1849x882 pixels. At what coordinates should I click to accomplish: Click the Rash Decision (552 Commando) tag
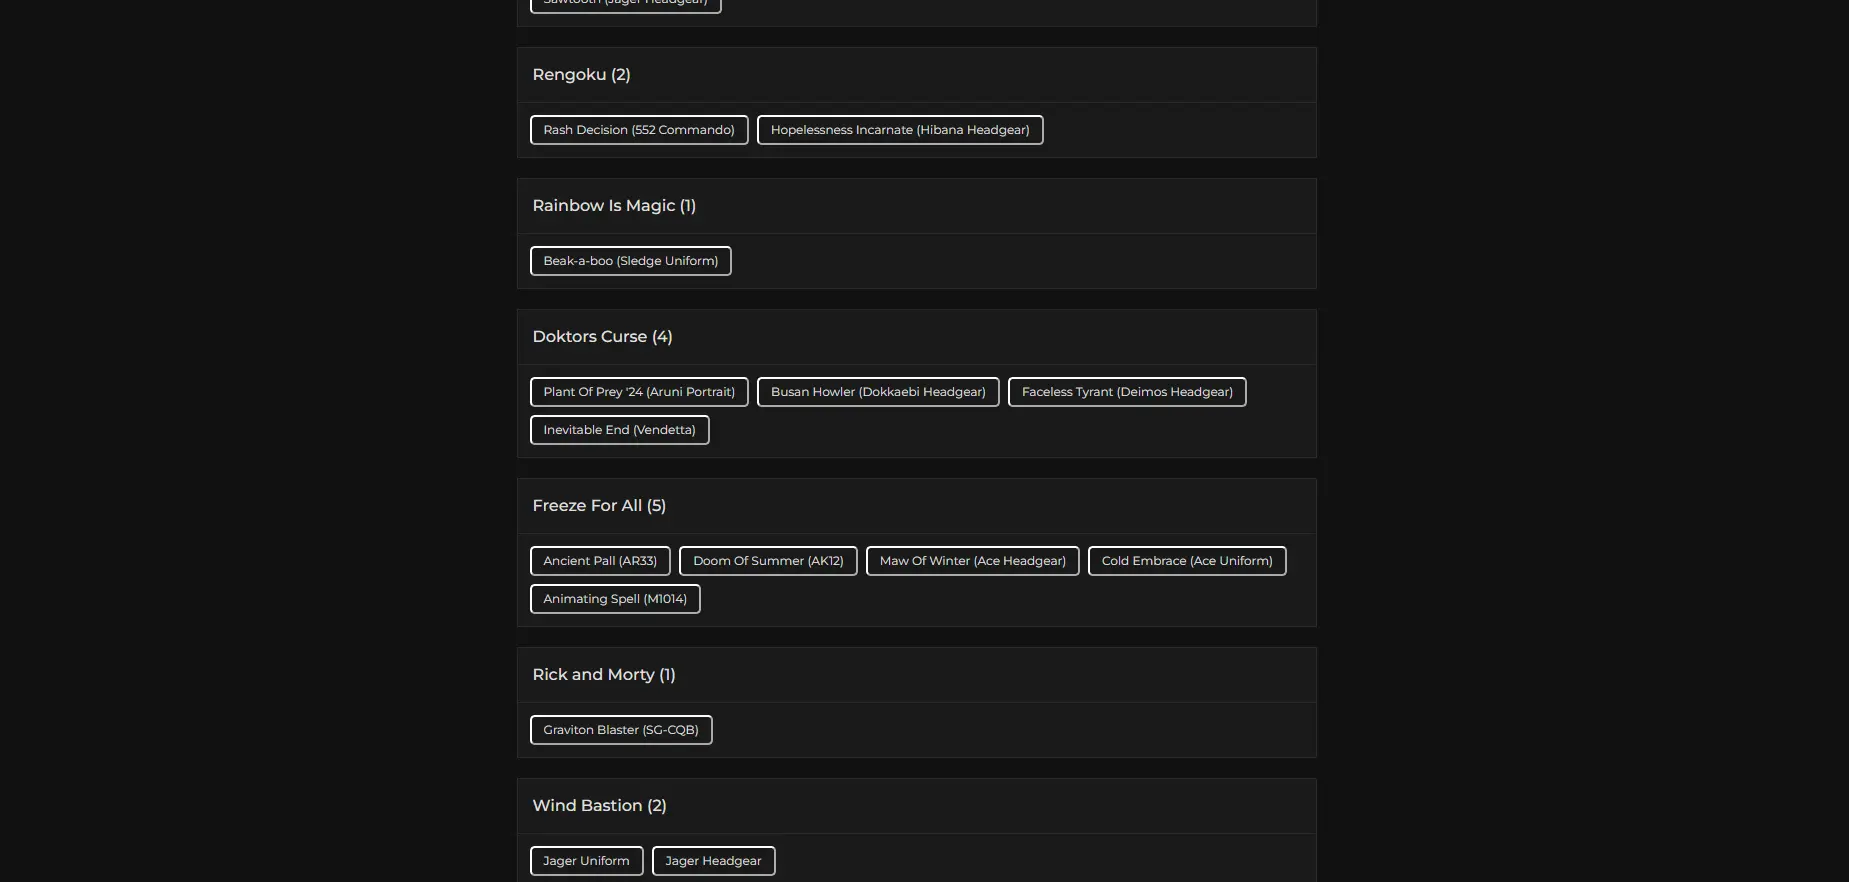pos(639,130)
